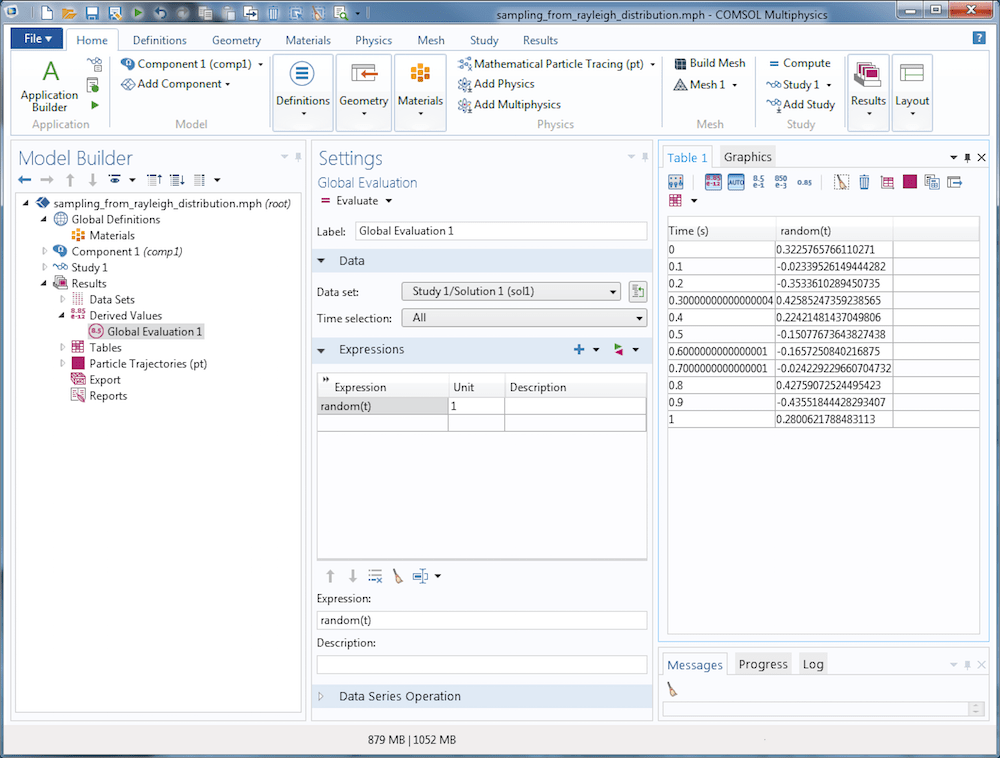Click the Build Mesh button
1000x758 pixels.
click(x=710, y=63)
